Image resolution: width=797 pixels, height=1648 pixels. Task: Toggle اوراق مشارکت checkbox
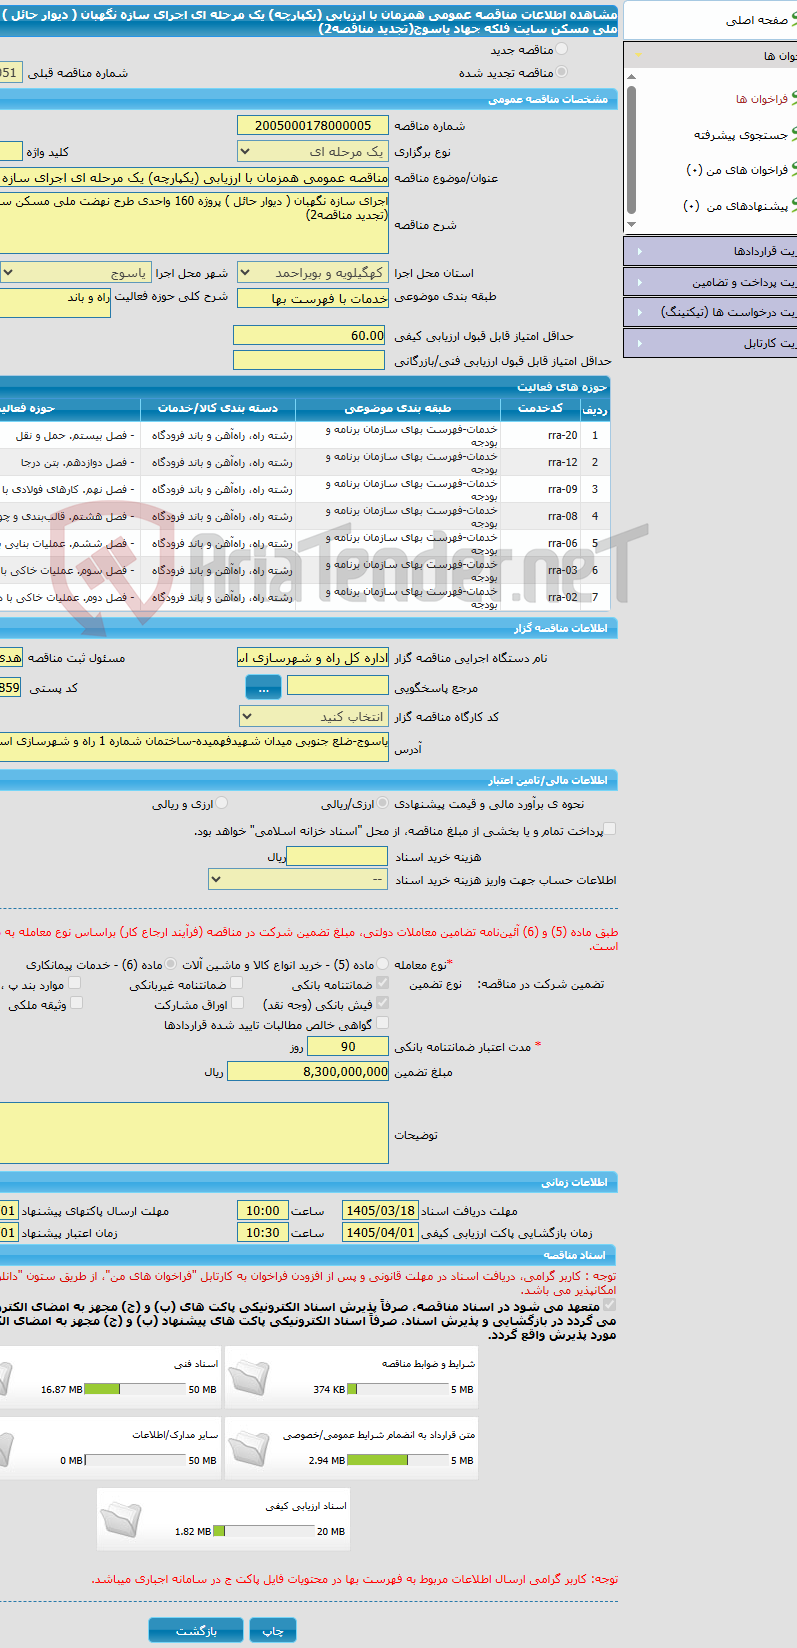click(237, 1004)
